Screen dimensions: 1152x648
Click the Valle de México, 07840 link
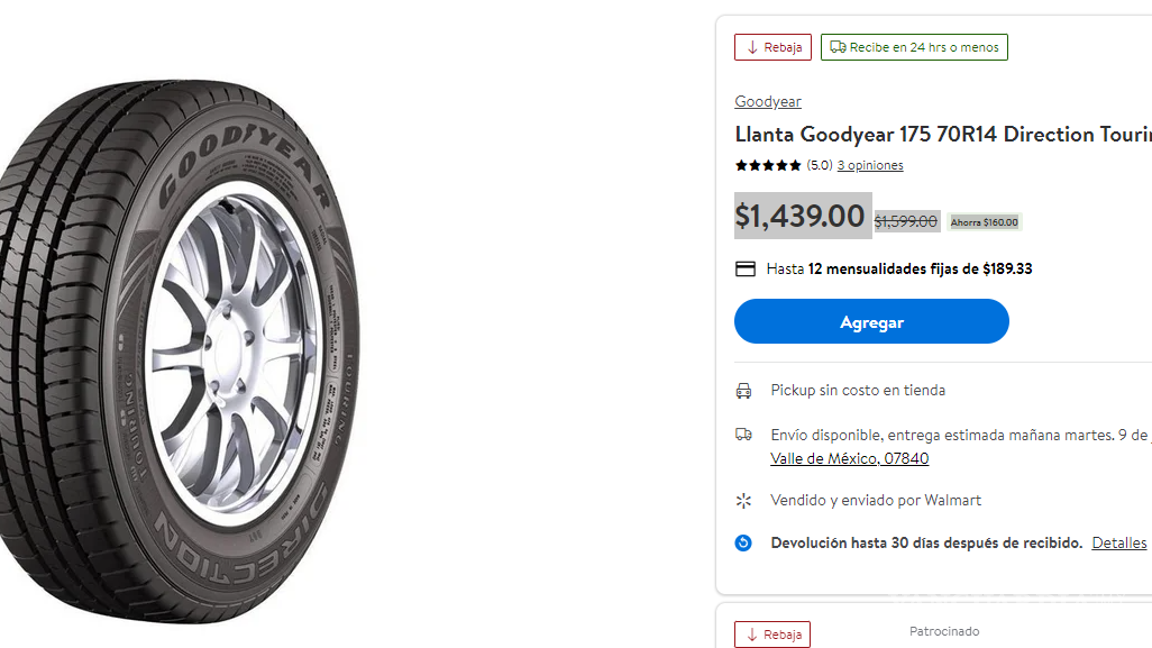(849, 458)
